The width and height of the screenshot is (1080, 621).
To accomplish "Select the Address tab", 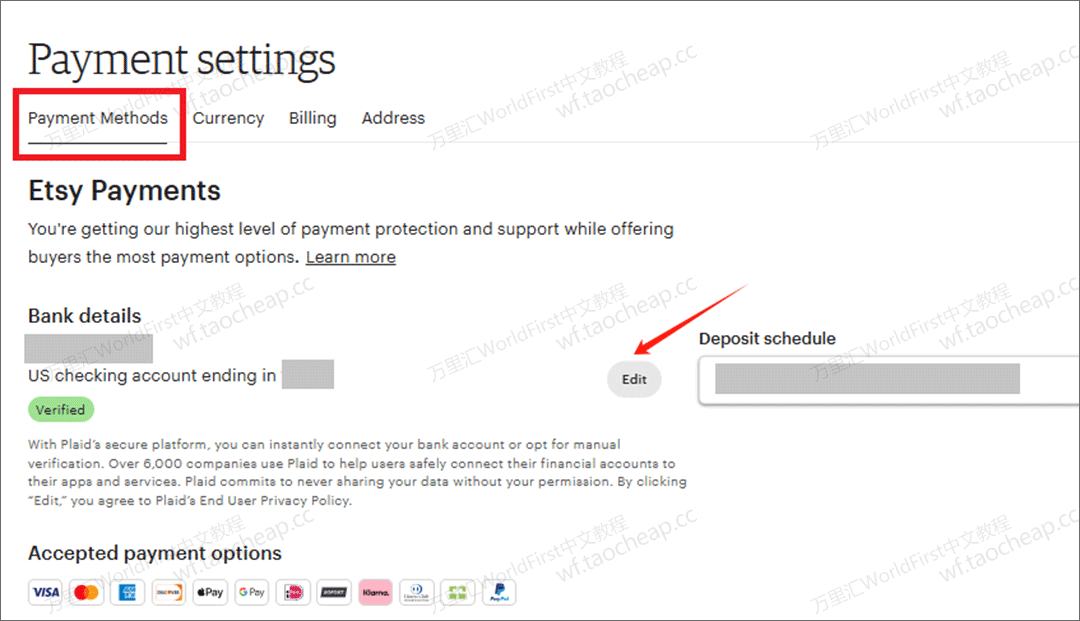I will click(x=393, y=118).
